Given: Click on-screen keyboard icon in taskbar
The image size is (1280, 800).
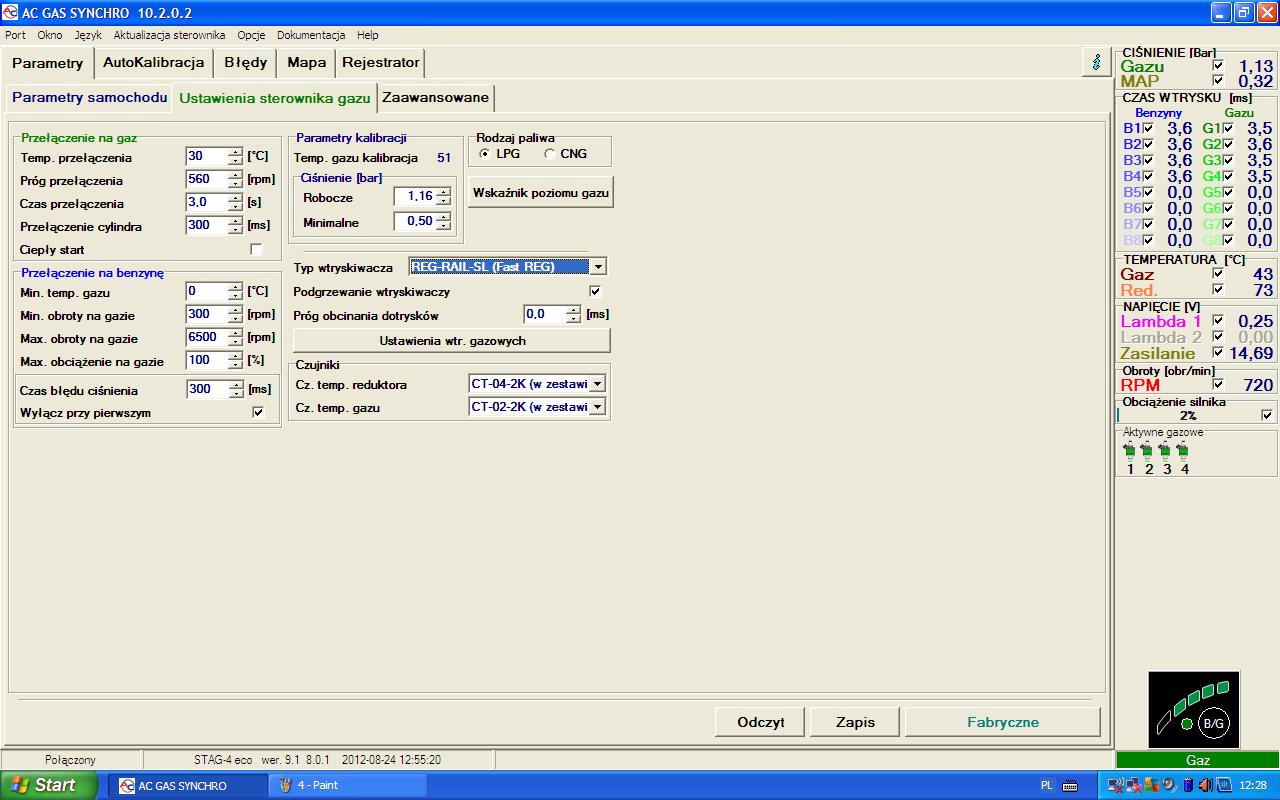Looking at the screenshot, I should pos(1068,785).
